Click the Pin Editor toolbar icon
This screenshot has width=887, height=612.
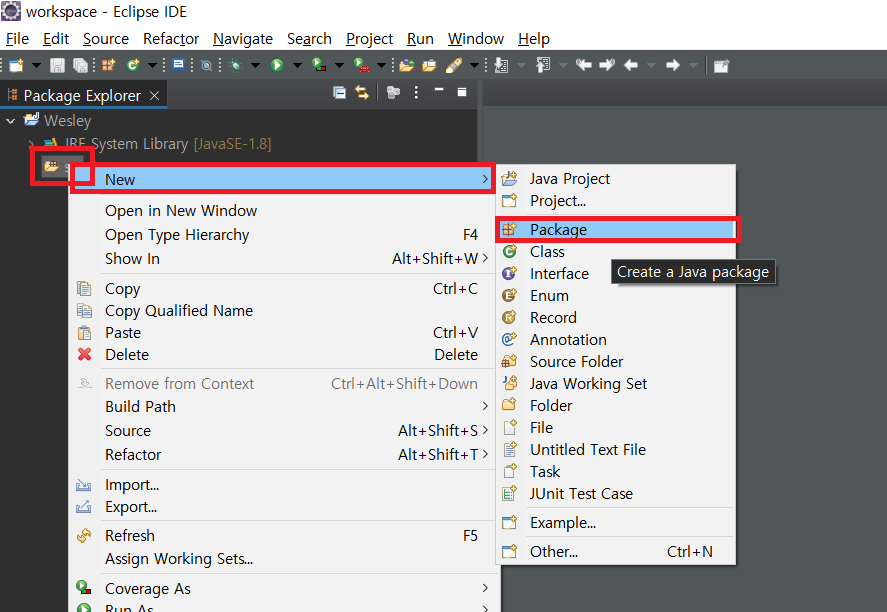[721, 66]
